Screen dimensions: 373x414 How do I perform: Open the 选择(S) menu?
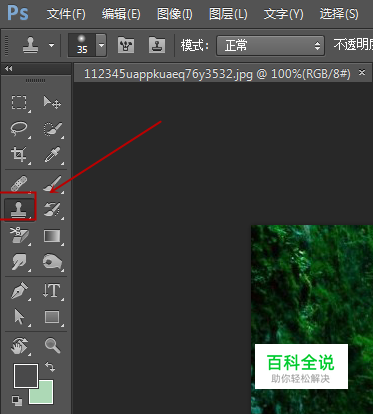pyautogui.click(x=339, y=14)
